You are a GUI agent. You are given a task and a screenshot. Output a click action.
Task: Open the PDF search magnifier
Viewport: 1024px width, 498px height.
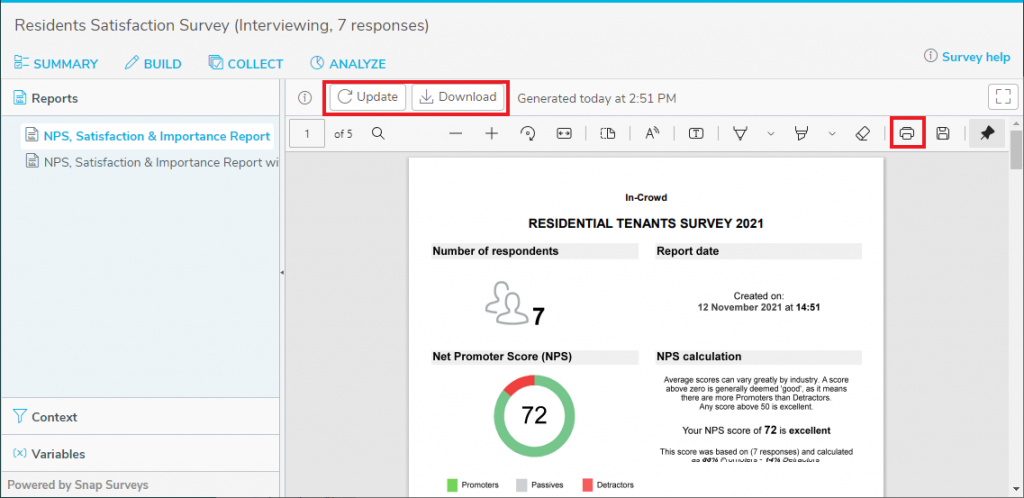pos(377,134)
